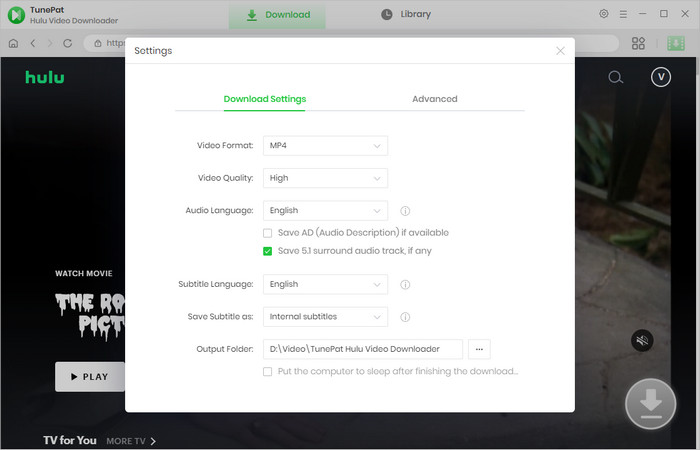Click the TunePat app logo

click(16, 15)
